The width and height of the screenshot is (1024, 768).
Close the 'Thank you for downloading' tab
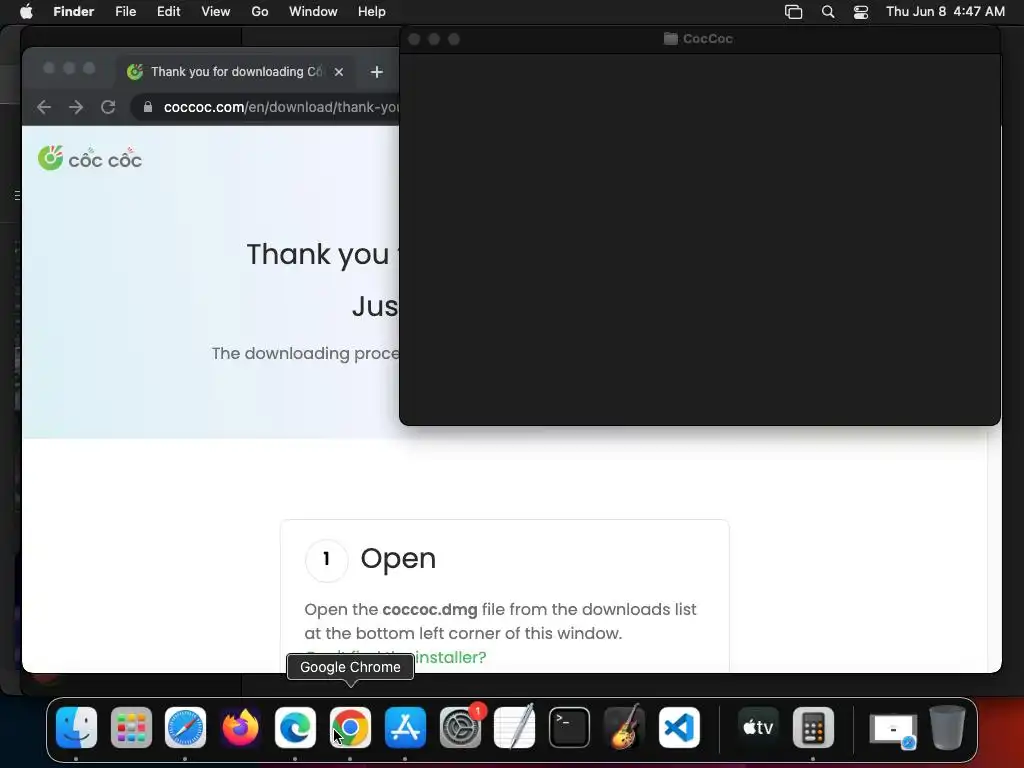[339, 72]
